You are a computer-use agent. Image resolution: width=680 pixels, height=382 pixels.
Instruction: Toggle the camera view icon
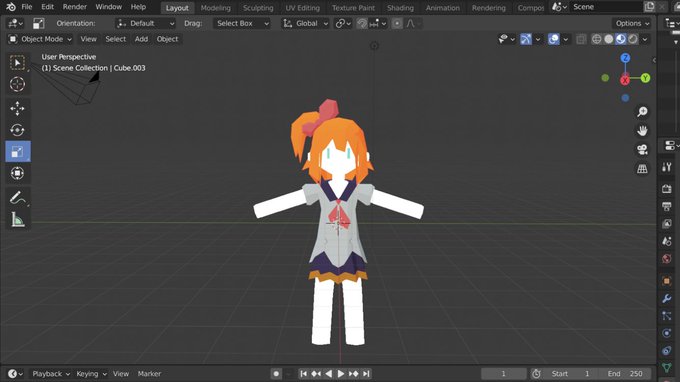coord(642,150)
